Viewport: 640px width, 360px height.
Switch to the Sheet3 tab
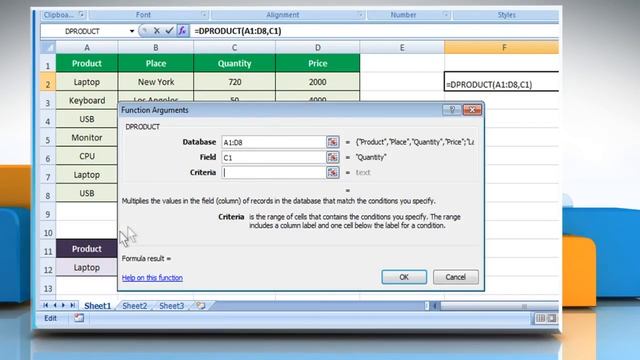click(171, 306)
